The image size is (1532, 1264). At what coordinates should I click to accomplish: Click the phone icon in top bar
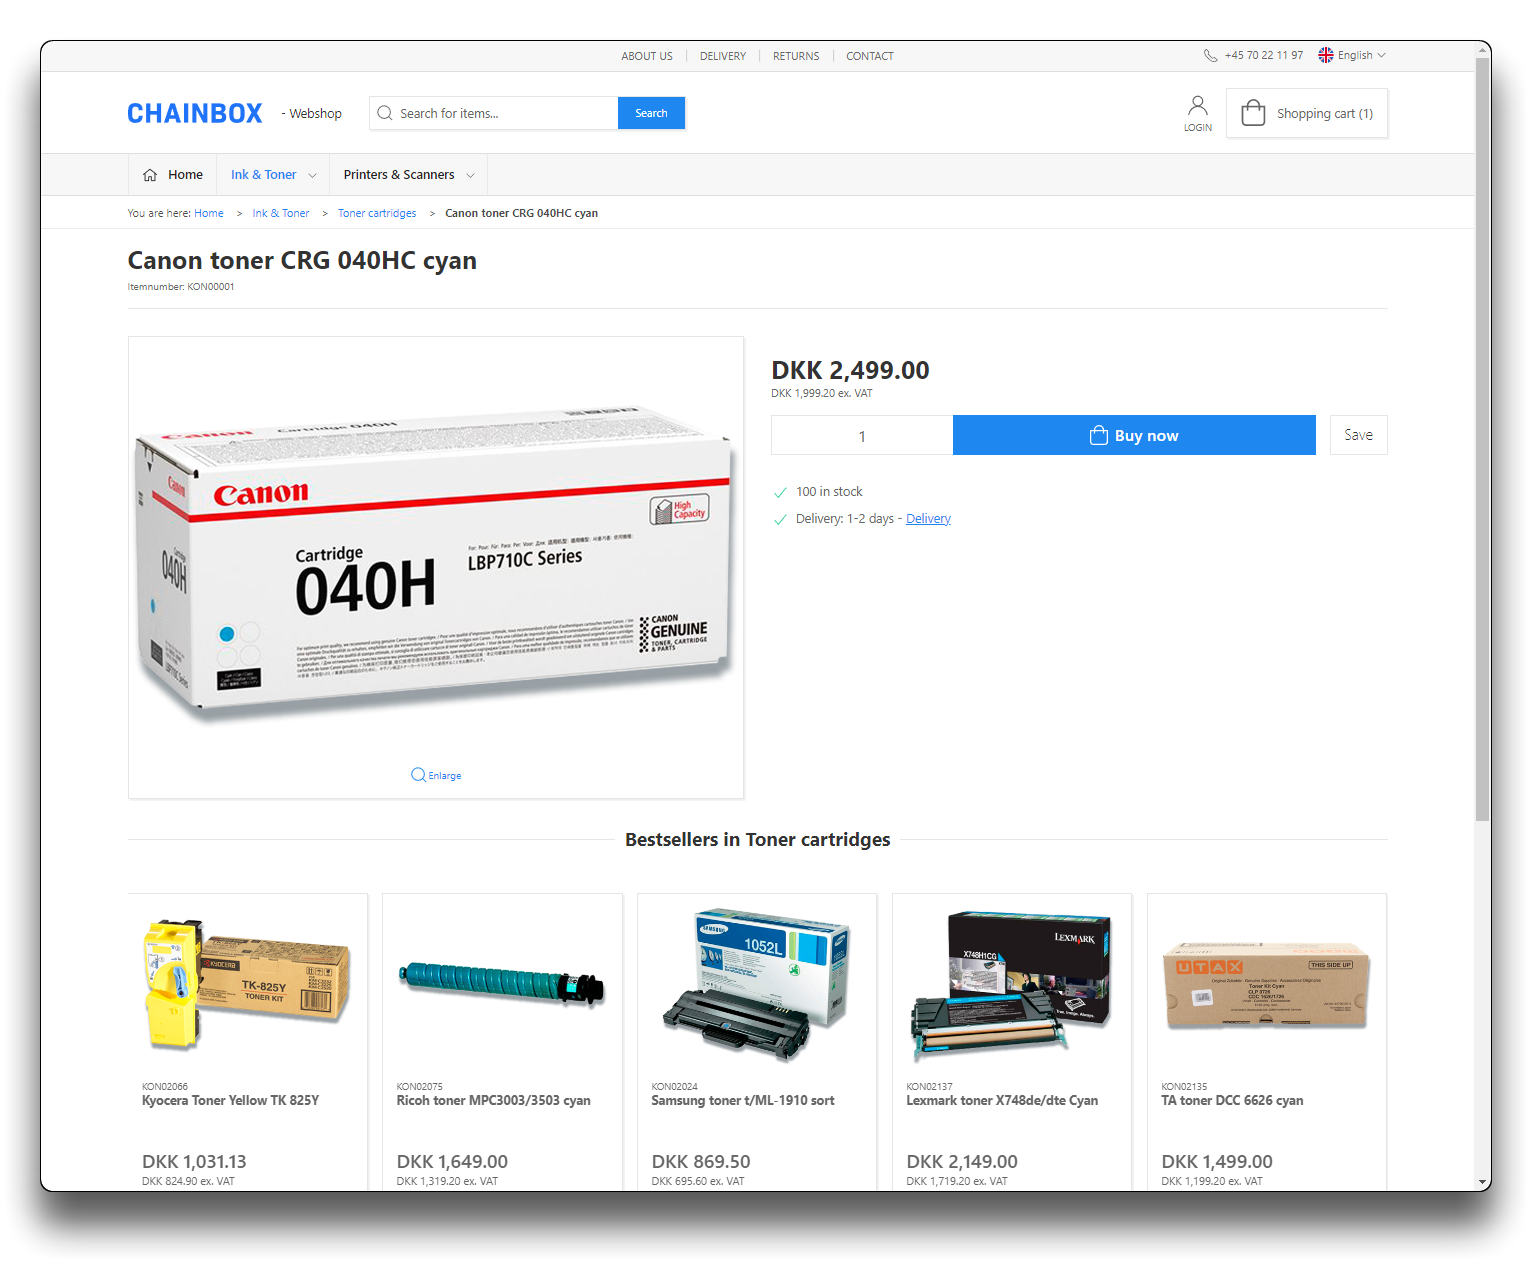pyautogui.click(x=1210, y=56)
